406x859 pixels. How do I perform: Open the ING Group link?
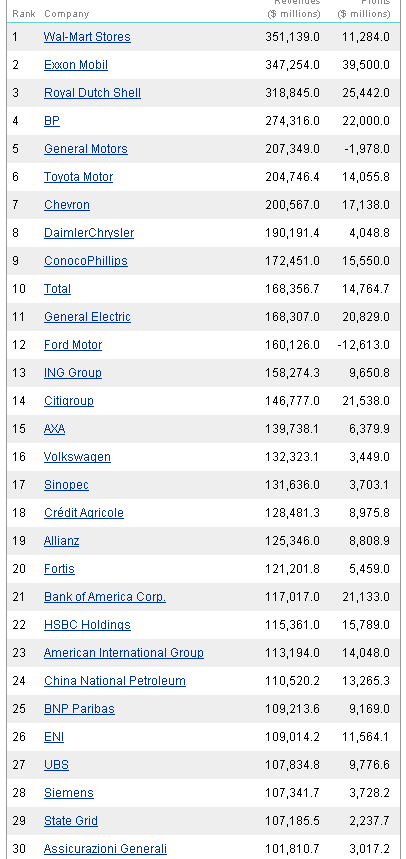(73, 373)
